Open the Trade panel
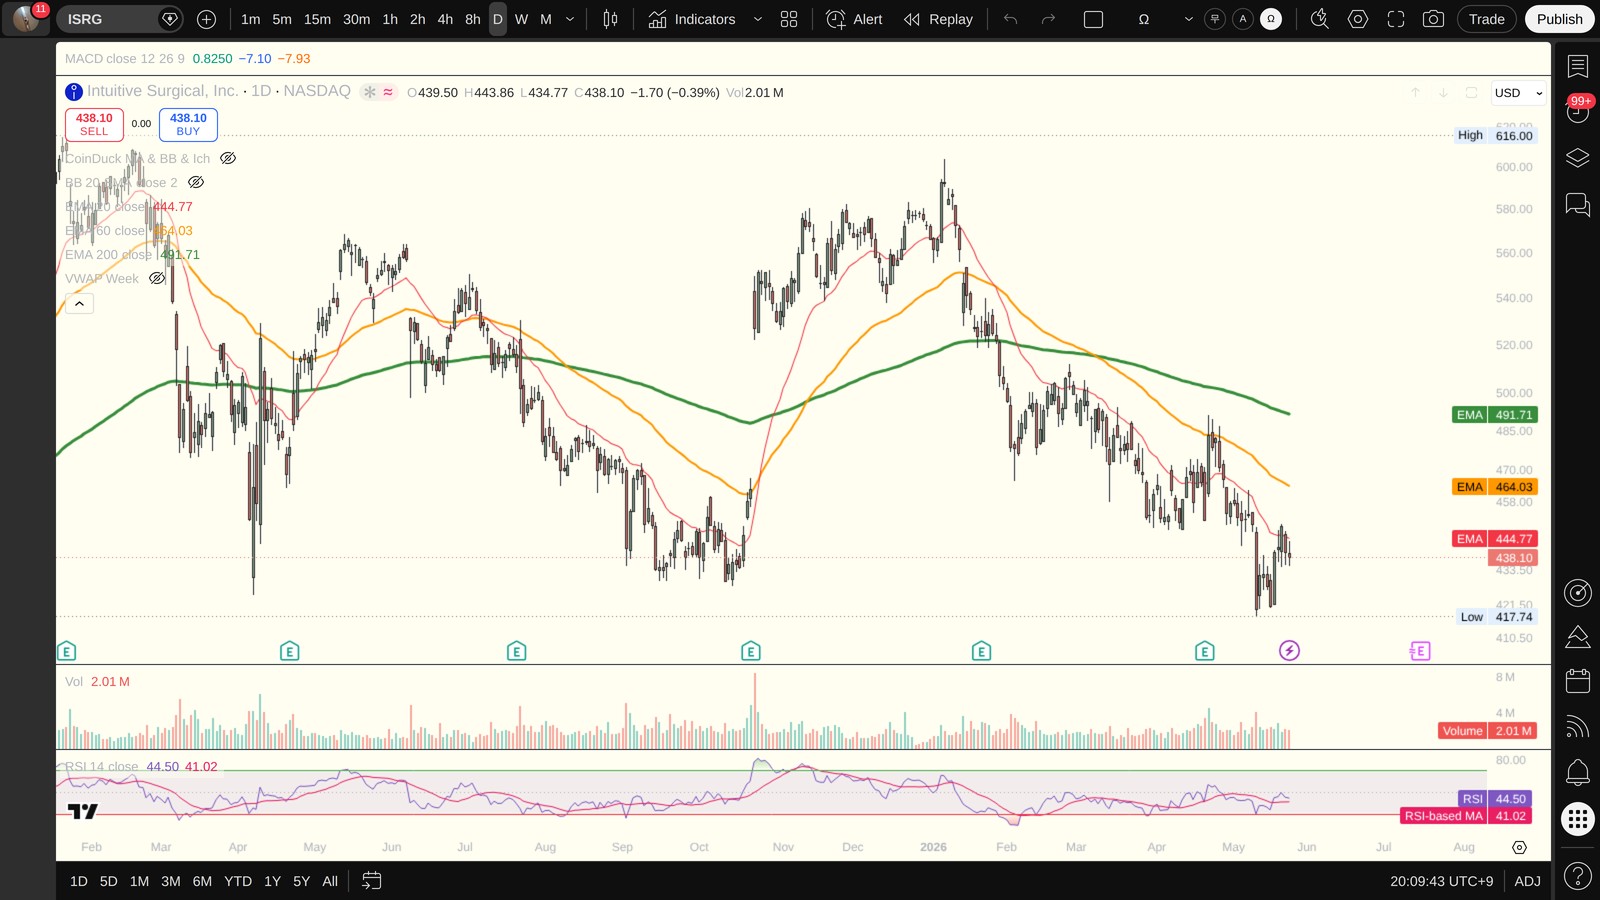 point(1486,19)
